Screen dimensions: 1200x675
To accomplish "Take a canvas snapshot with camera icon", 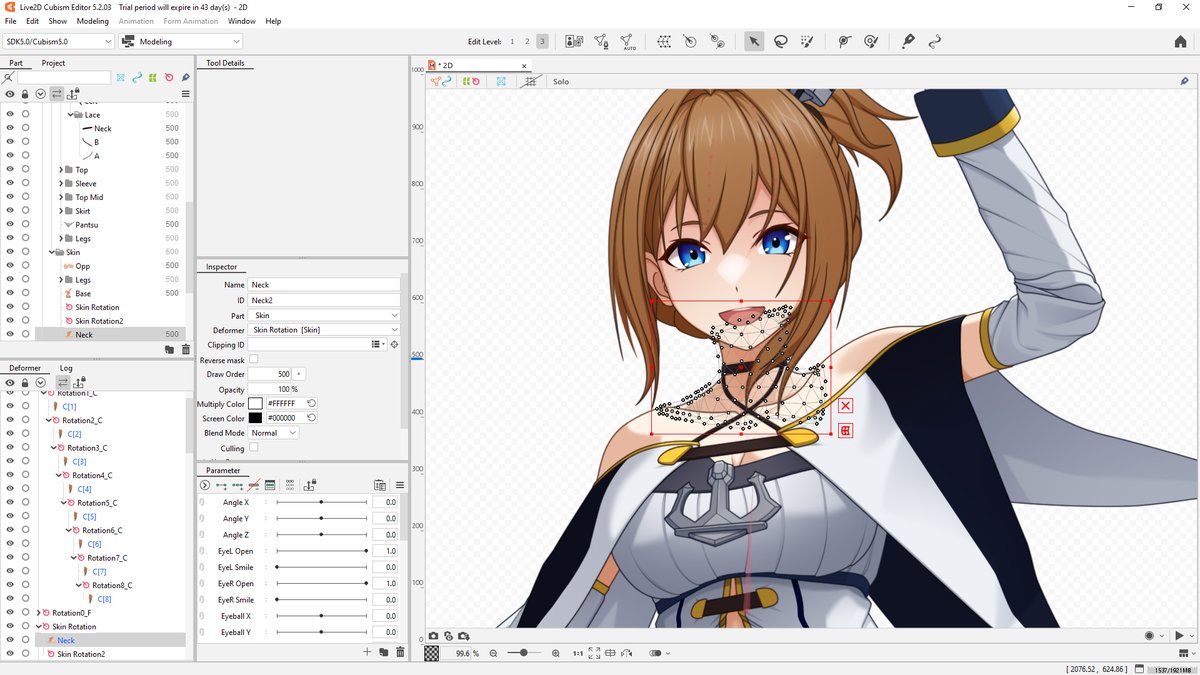I will pos(434,635).
